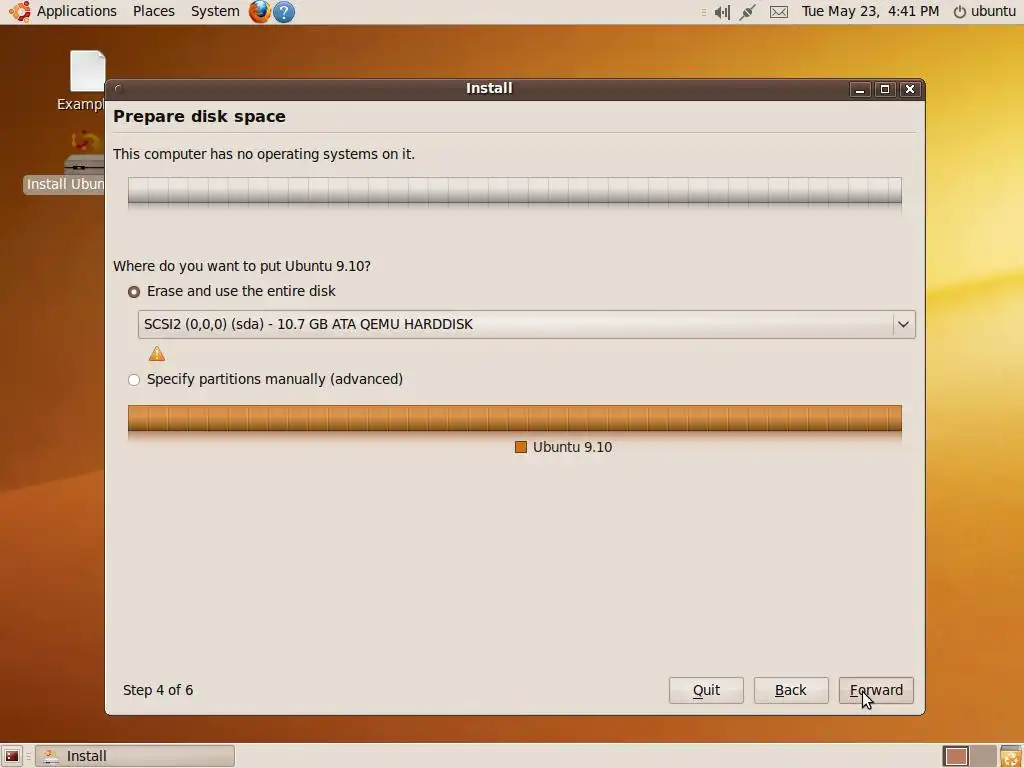Click the orange proposed disk layout bar
The height and width of the screenshot is (768, 1024).
tap(515, 419)
